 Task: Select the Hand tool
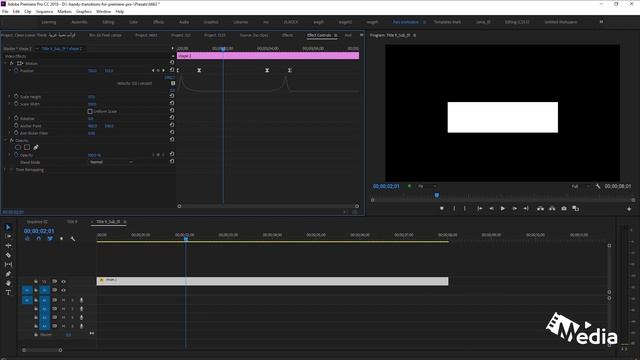(8, 283)
